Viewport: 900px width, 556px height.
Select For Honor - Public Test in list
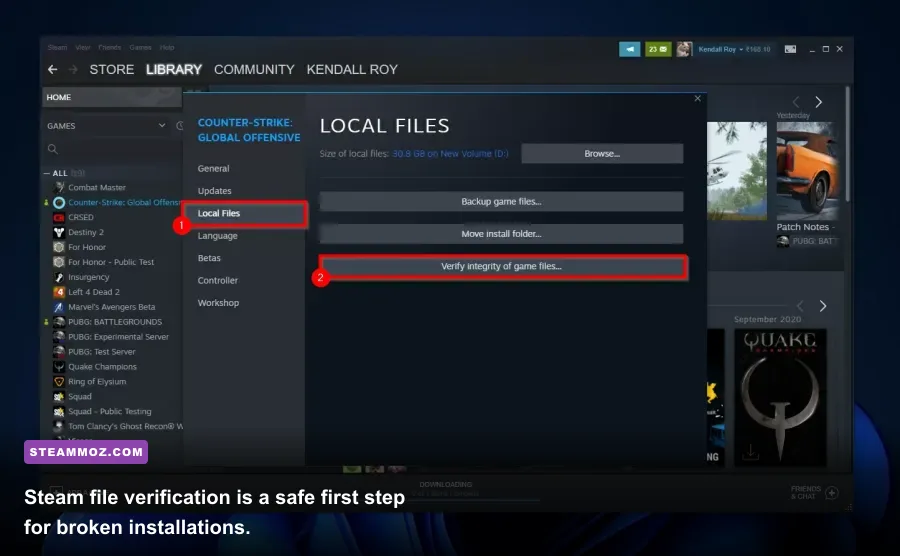pyautogui.click(x=111, y=262)
